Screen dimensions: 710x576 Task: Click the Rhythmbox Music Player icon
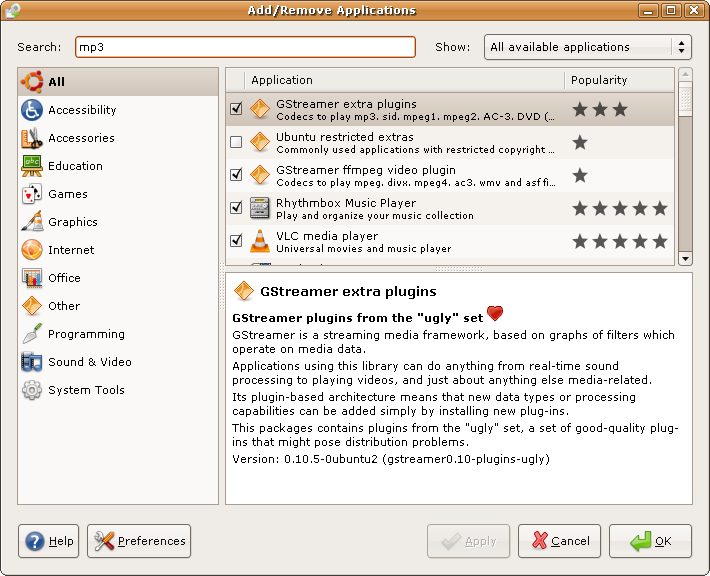260,208
